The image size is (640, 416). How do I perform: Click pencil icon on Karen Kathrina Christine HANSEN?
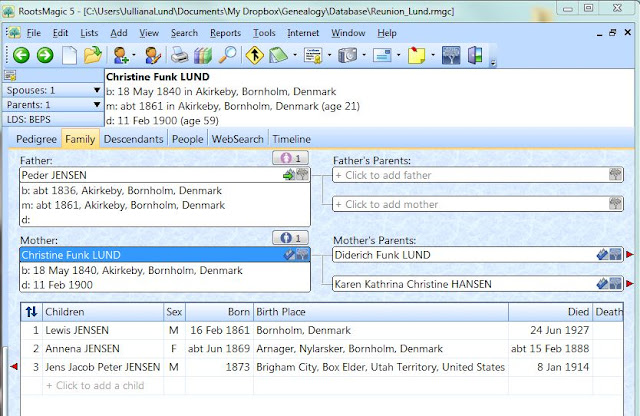[602, 283]
